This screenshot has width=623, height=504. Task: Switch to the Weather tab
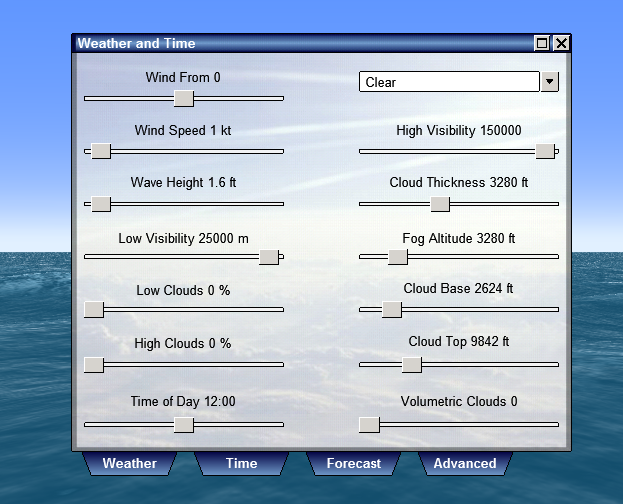click(130, 463)
